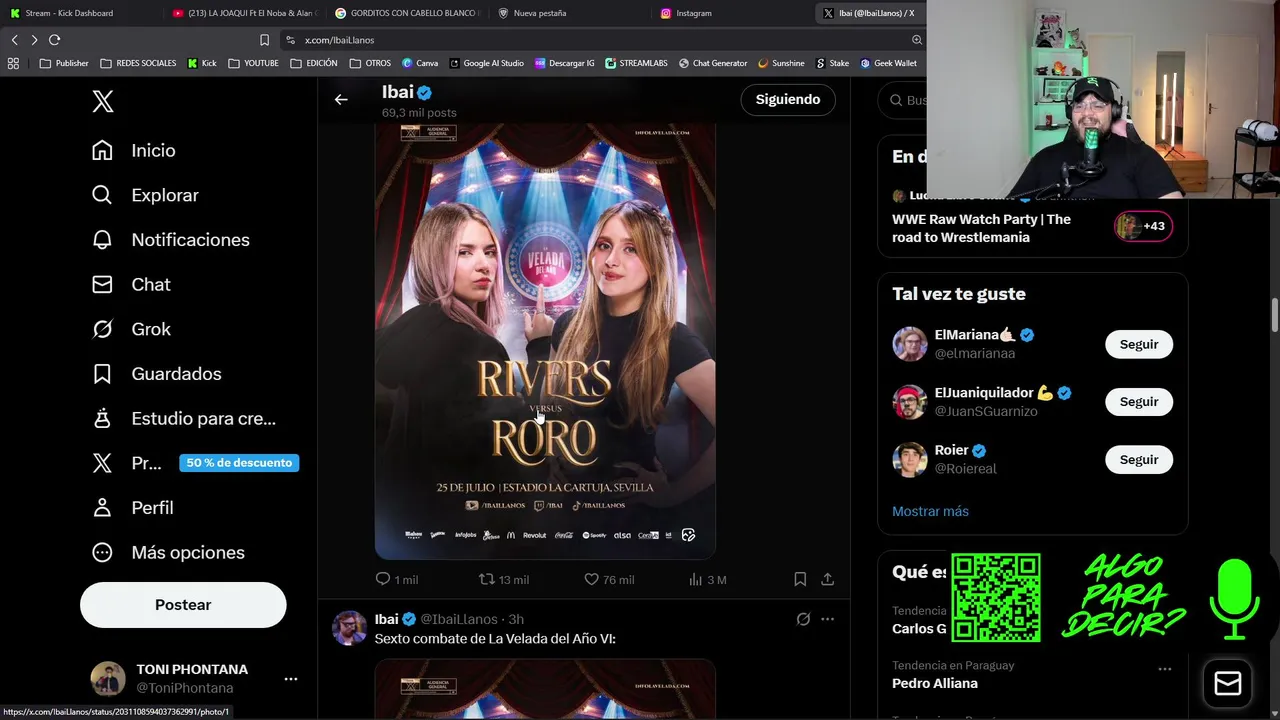Image resolution: width=1280 pixels, height=720 pixels.
Task: Open account menu dots for TONI PHONTANA
Action: 291,679
